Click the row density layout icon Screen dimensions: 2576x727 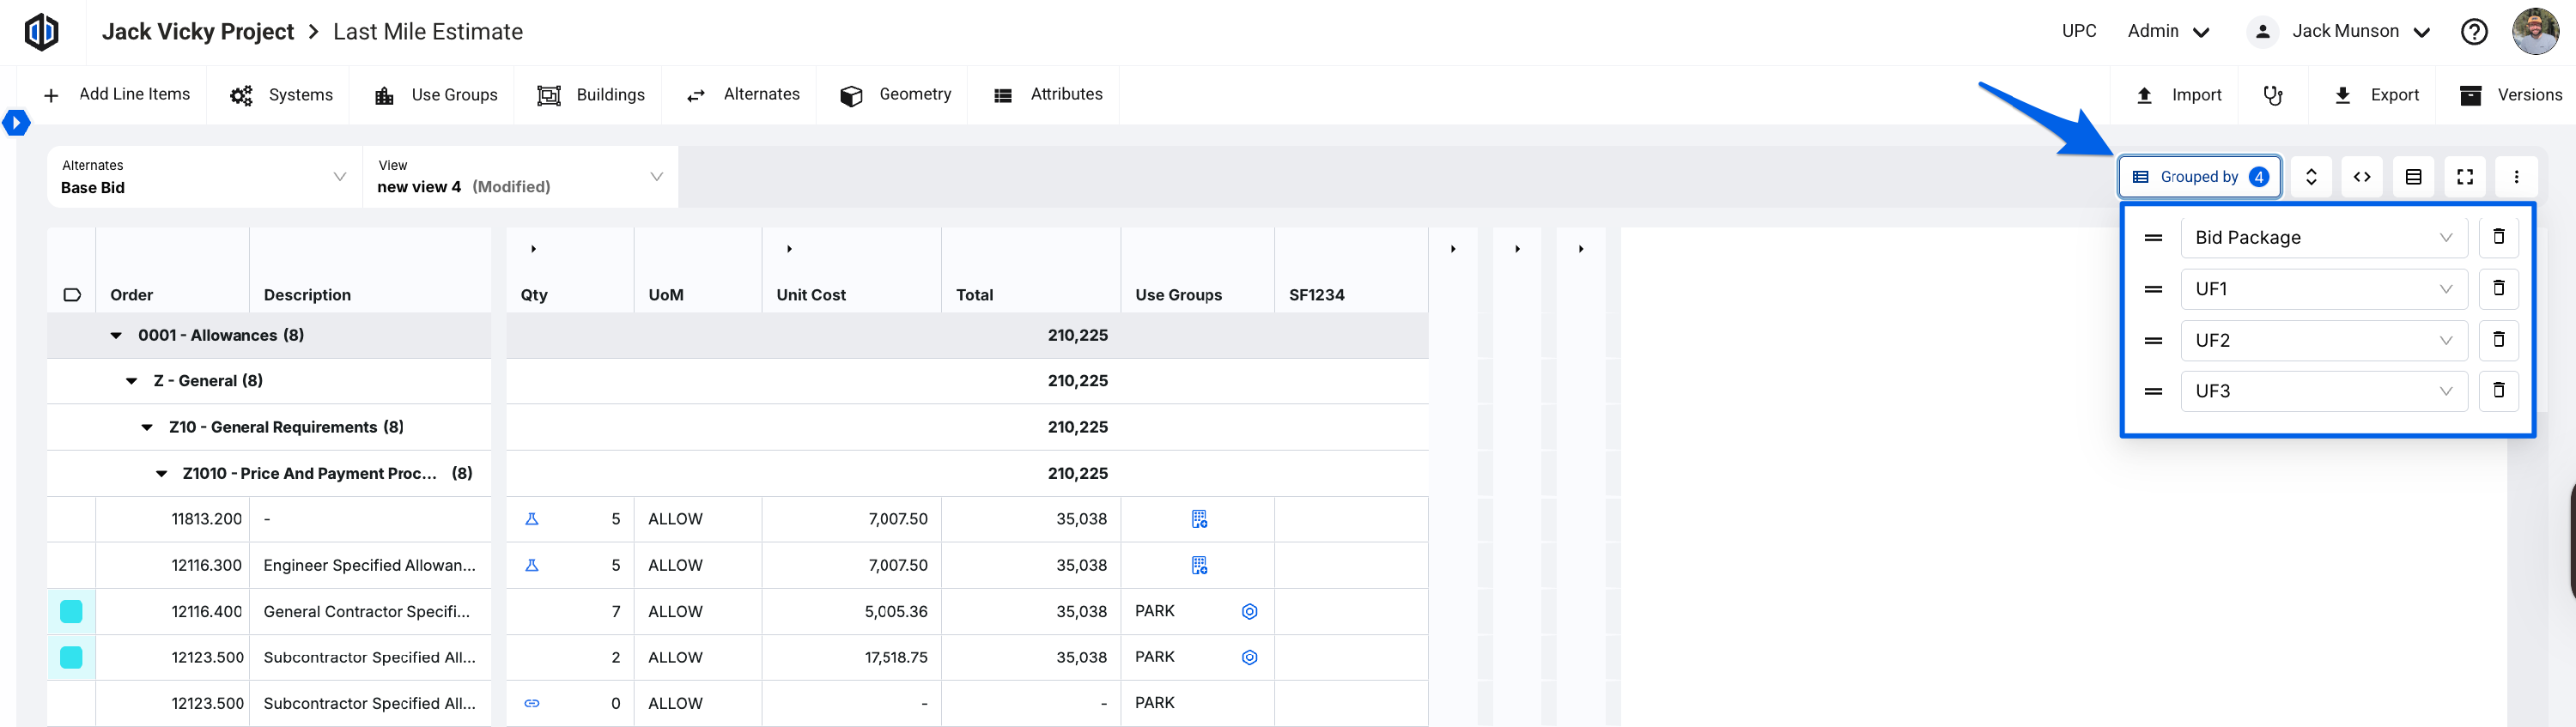[2413, 177]
